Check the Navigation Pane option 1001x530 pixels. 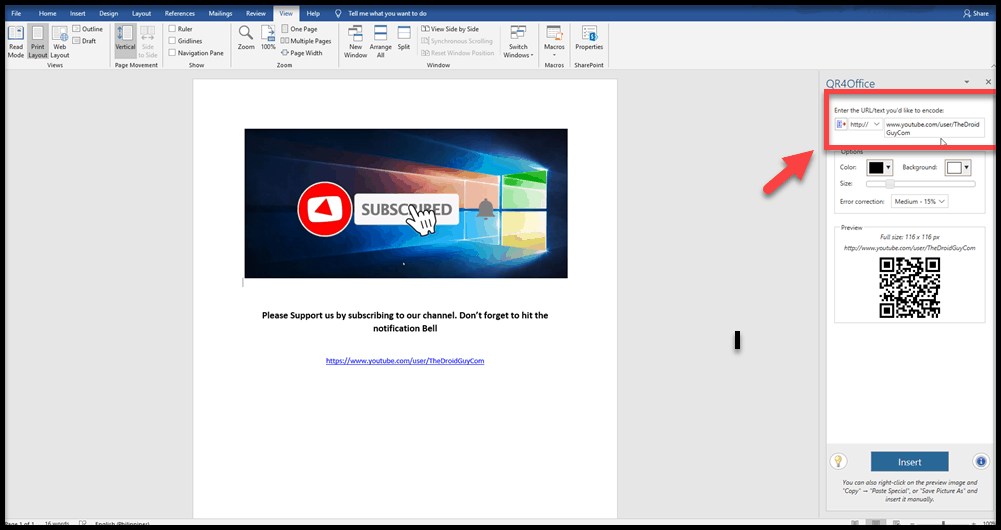(173, 53)
